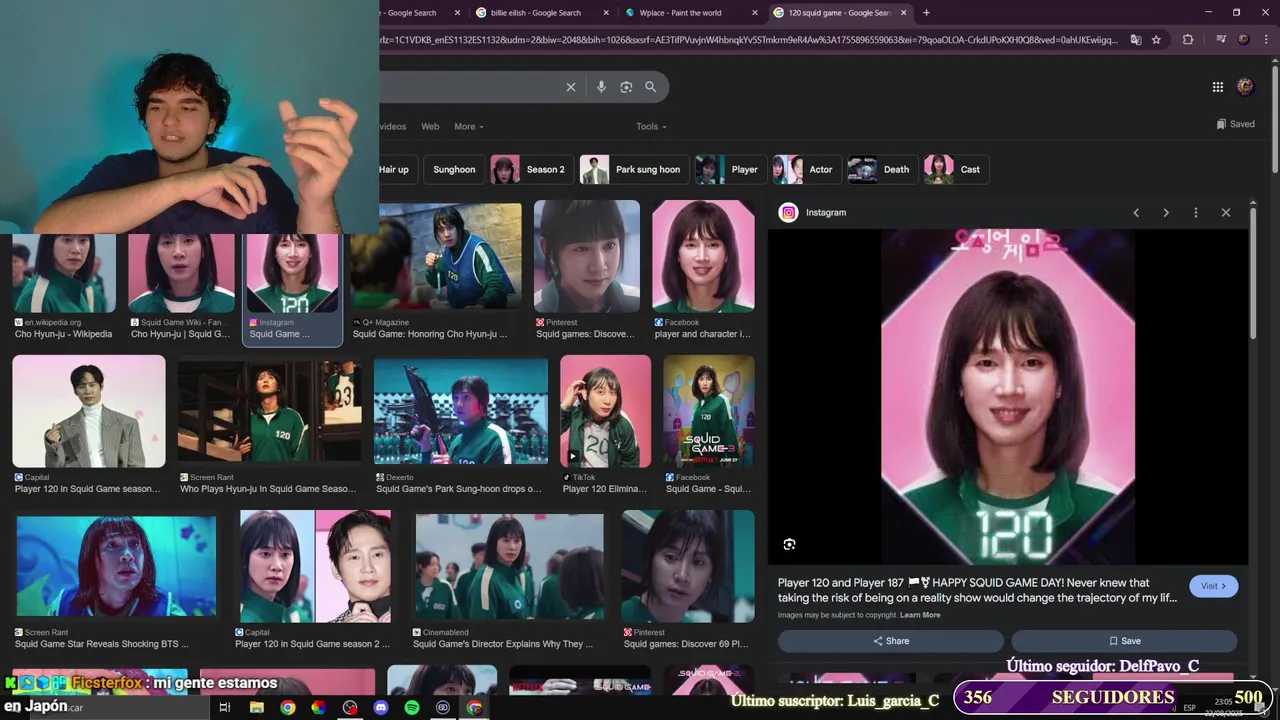Filter images by Sunghoon chip
This screenshot has height=720, width=1280.
click(454, 170)
